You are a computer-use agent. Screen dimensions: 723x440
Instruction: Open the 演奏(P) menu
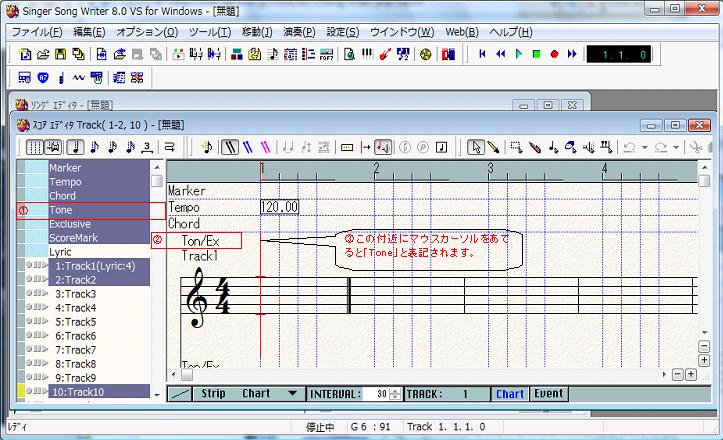[299, 32]
